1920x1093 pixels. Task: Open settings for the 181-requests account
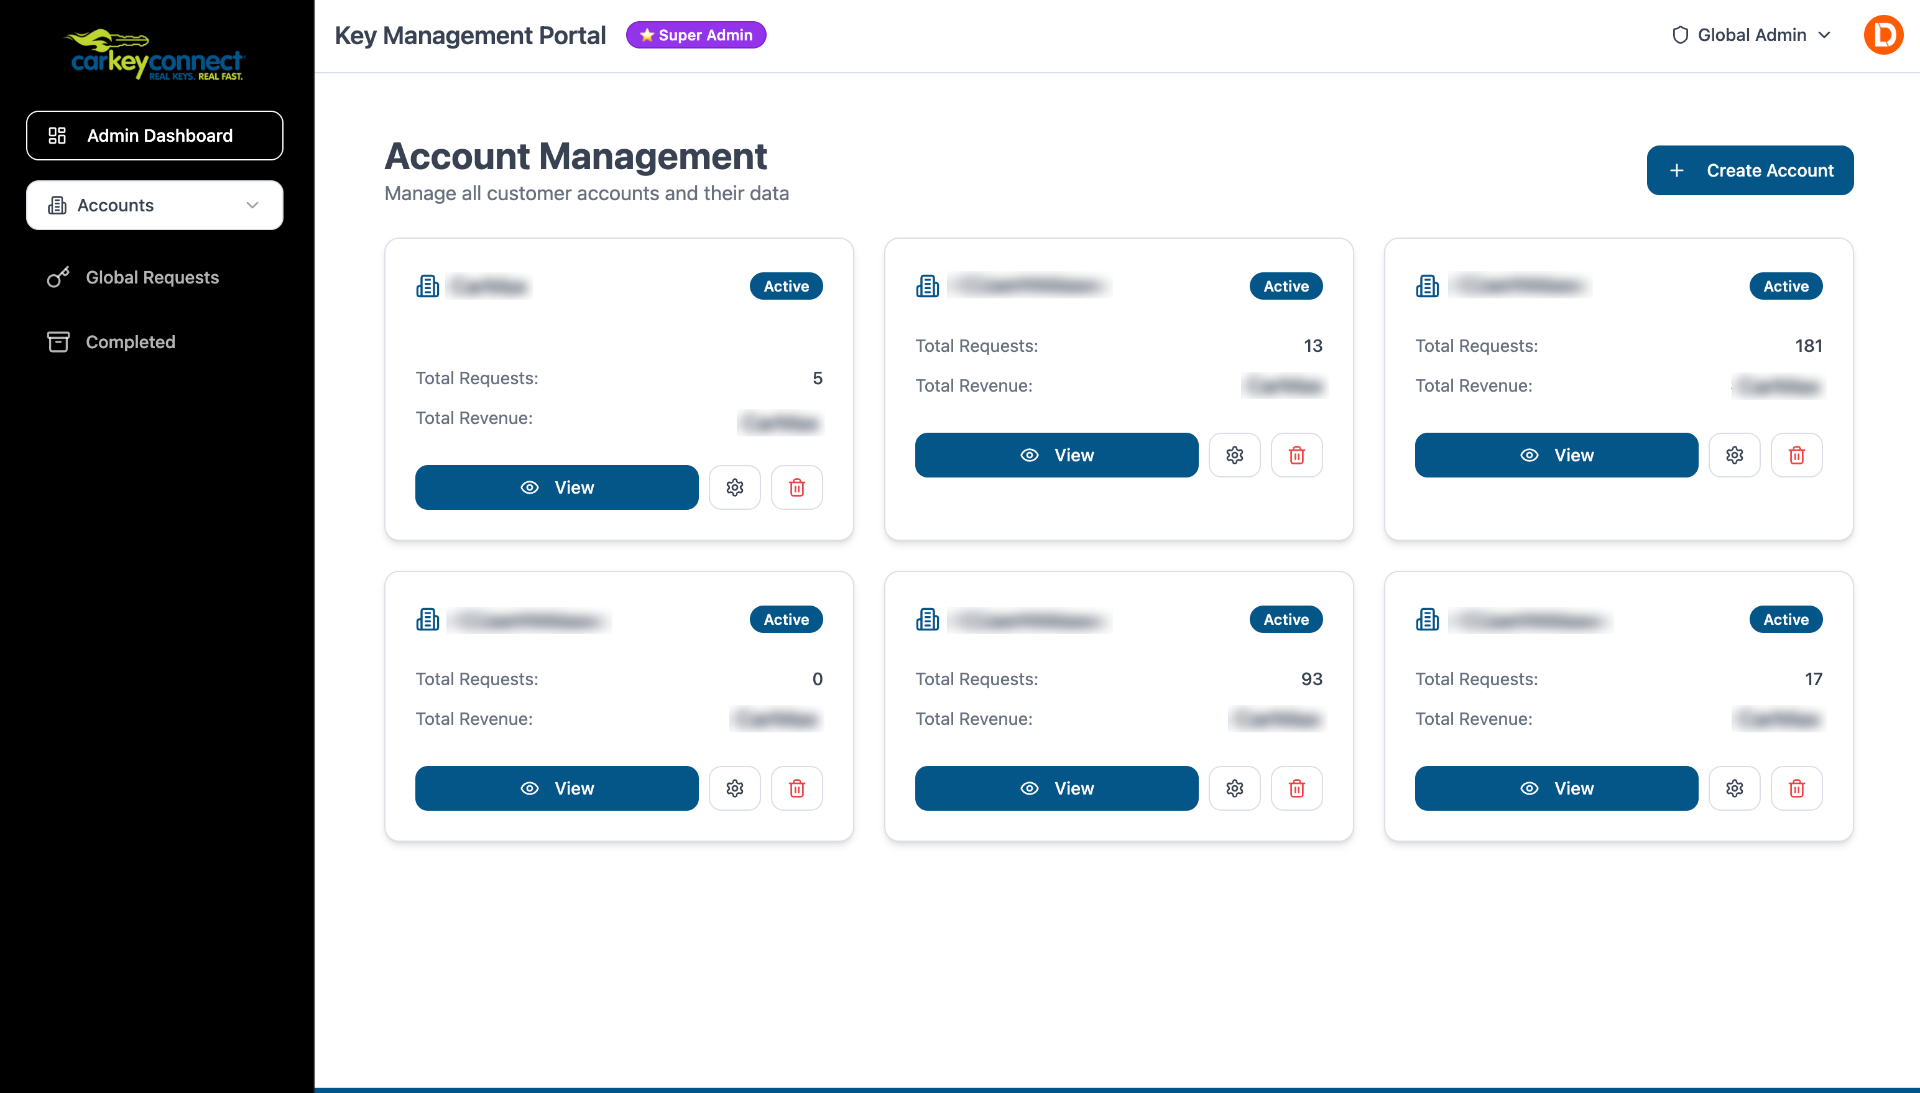tap(1735, 455)
